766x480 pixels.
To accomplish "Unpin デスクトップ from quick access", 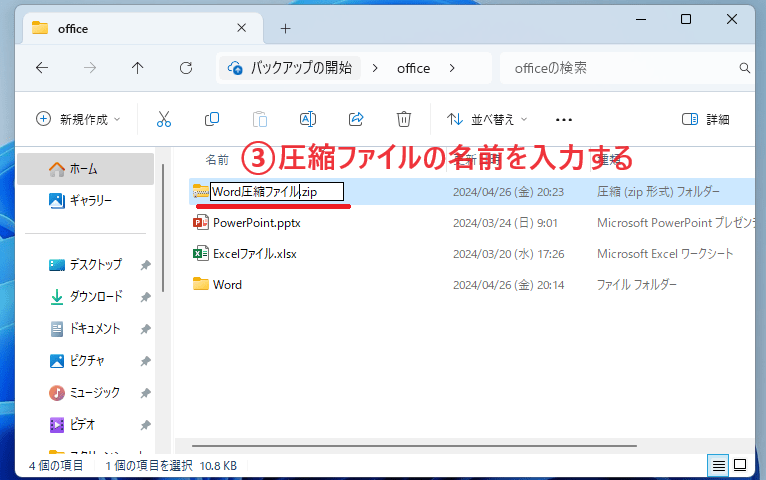I will coord(145,265).
